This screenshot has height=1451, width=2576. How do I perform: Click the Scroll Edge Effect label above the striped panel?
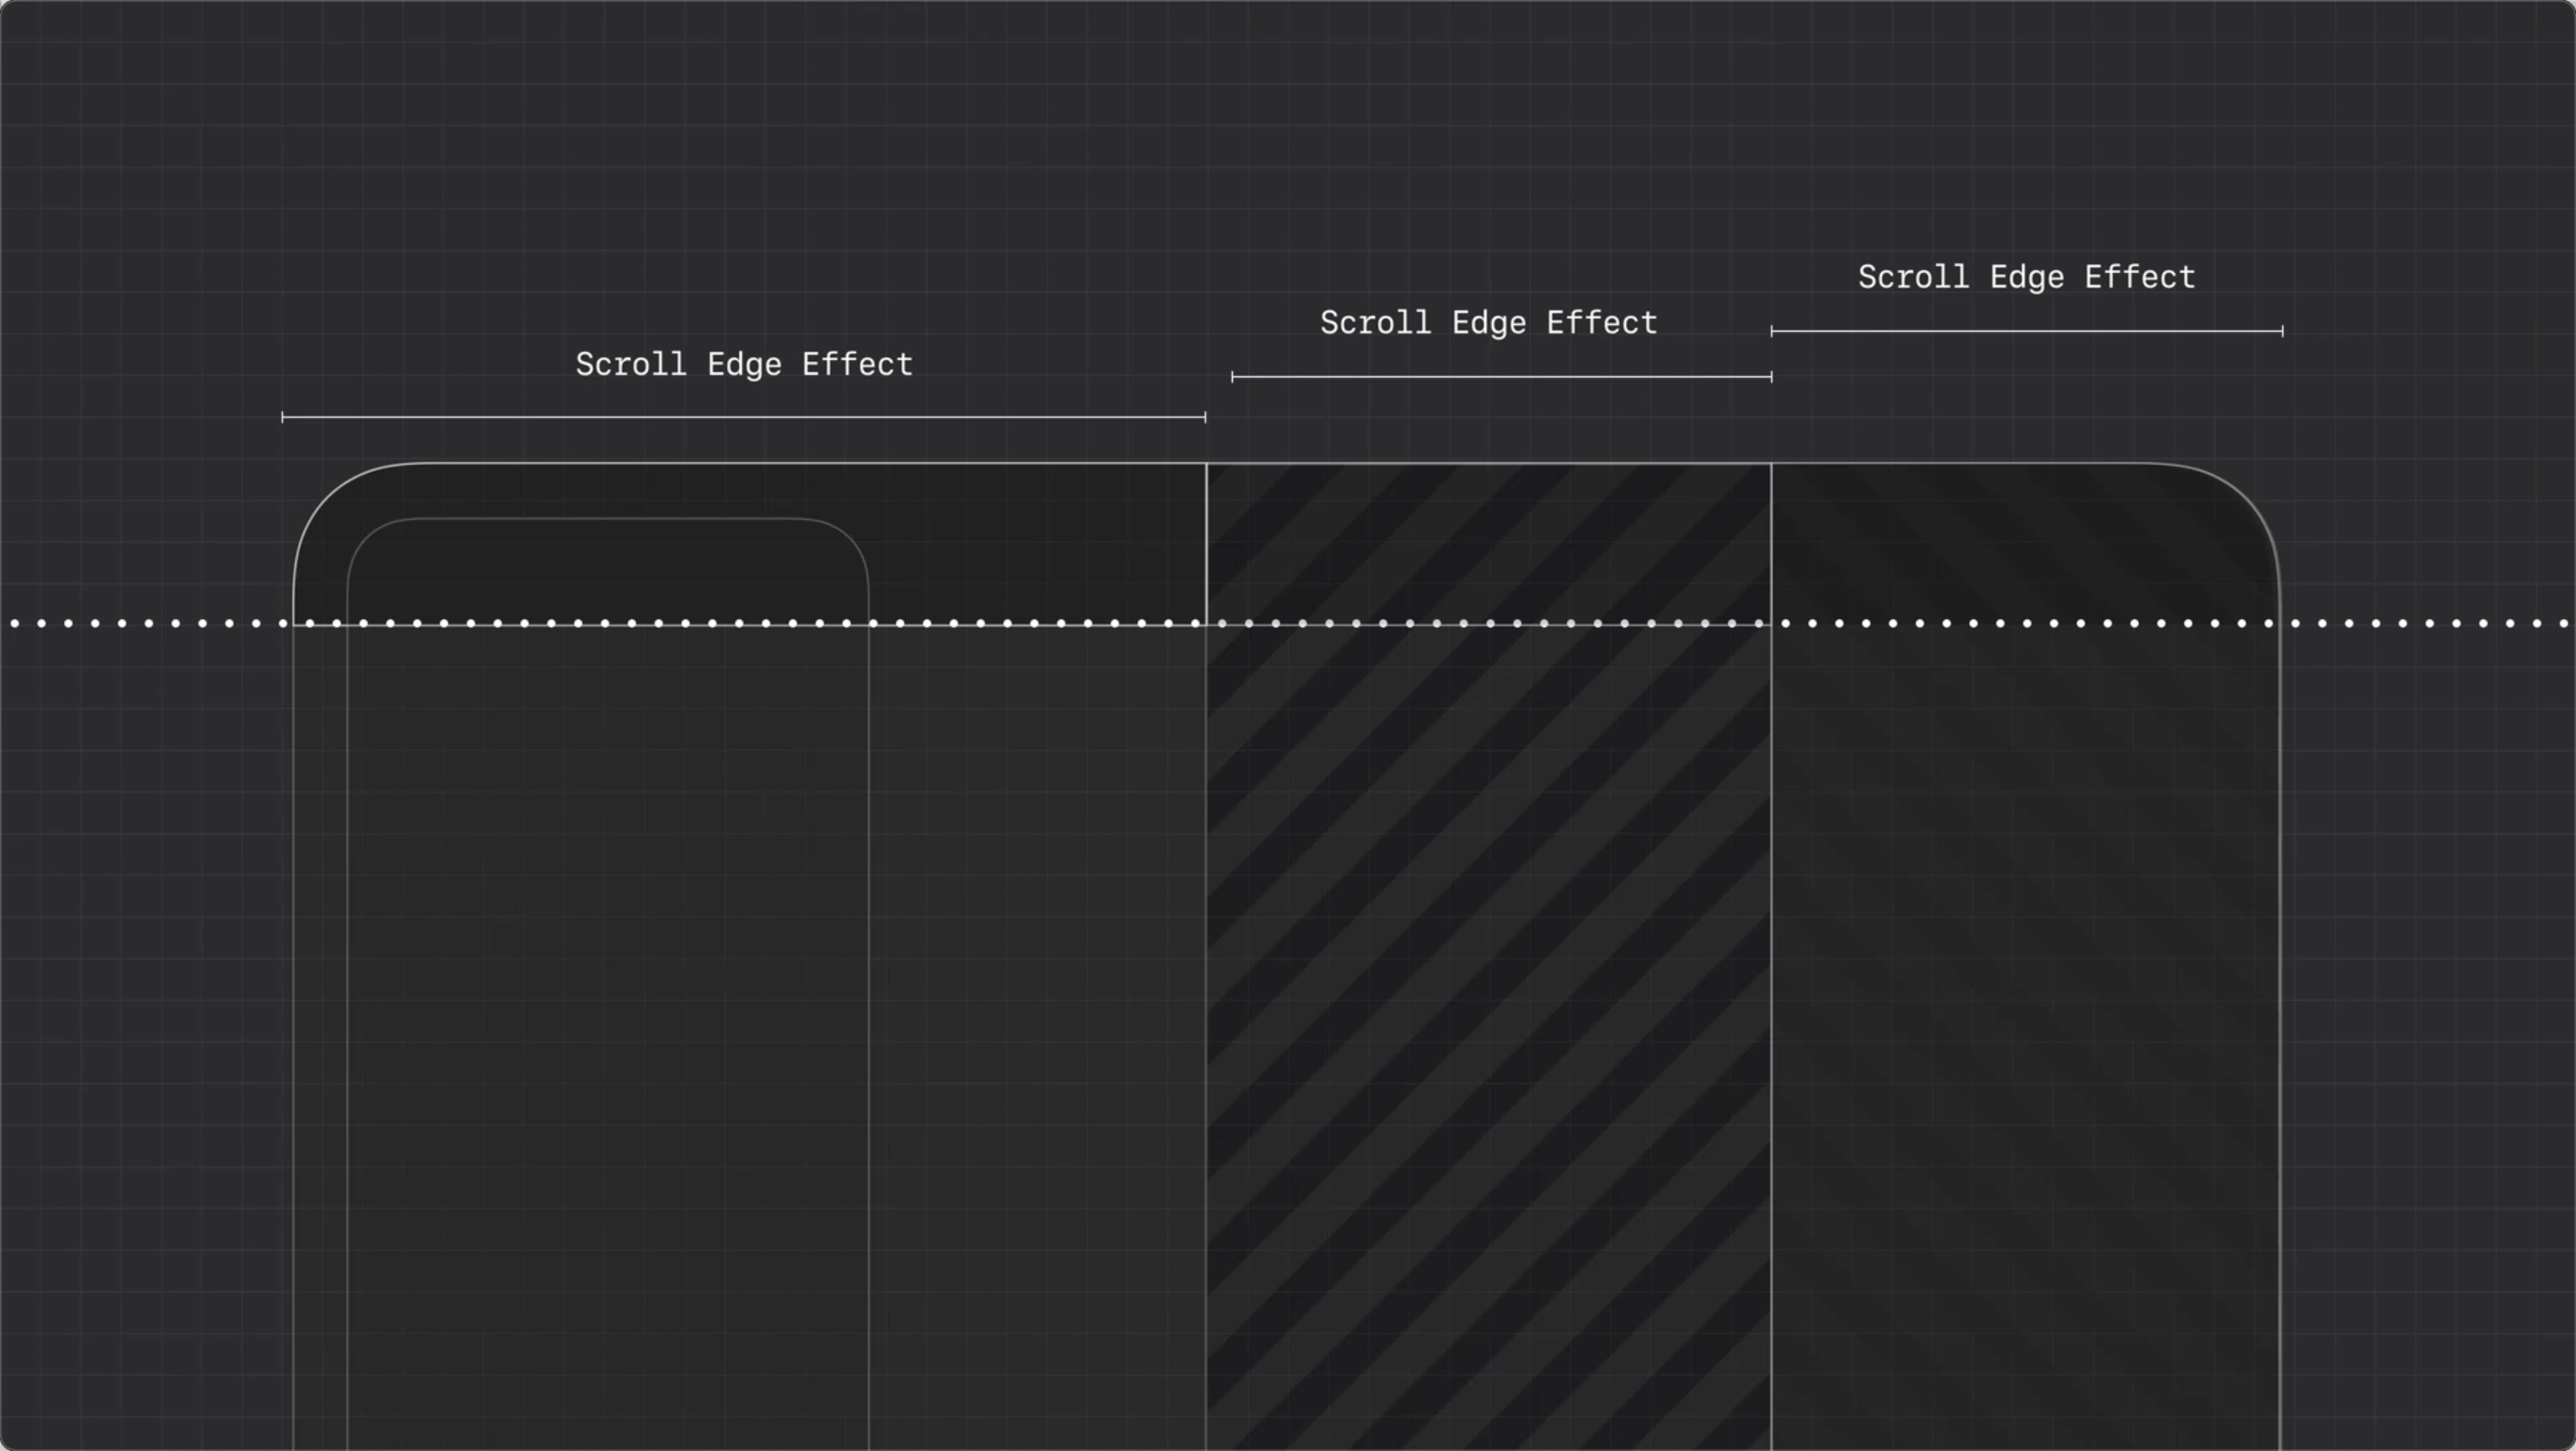[1488, 323]
